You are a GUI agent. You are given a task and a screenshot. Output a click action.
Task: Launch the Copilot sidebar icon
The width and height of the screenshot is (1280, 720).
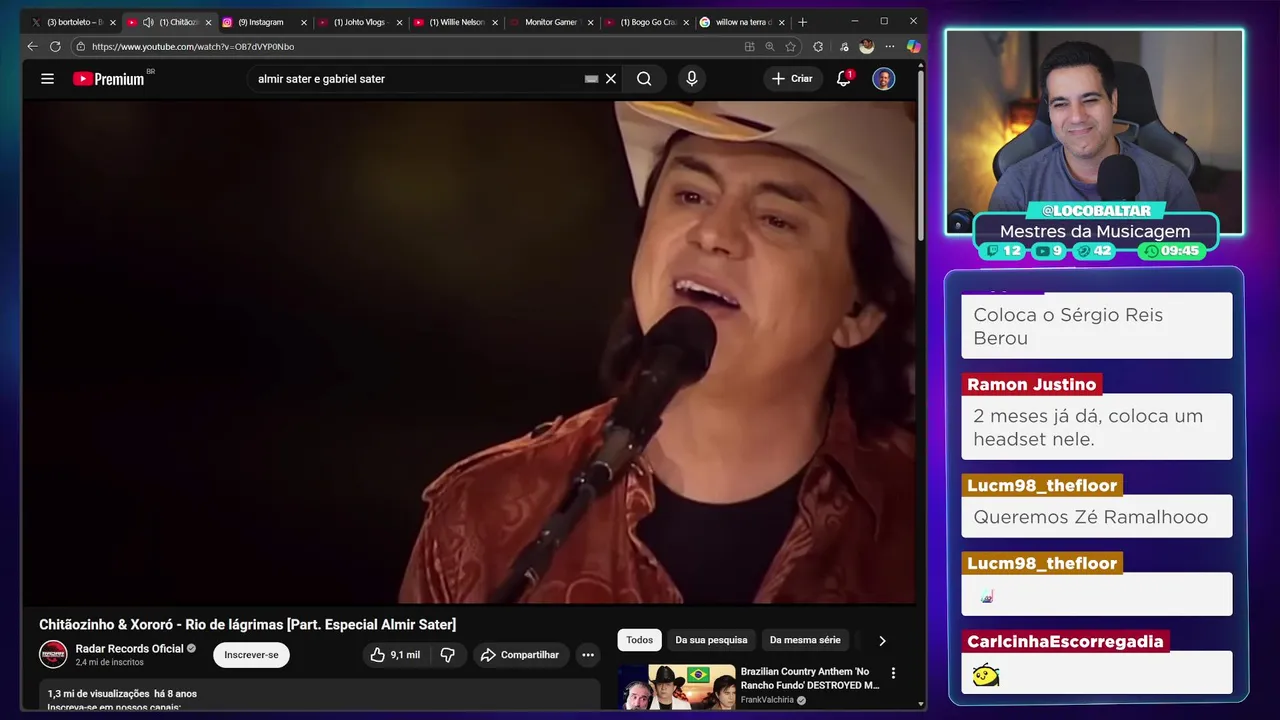(x=913, y=46)
